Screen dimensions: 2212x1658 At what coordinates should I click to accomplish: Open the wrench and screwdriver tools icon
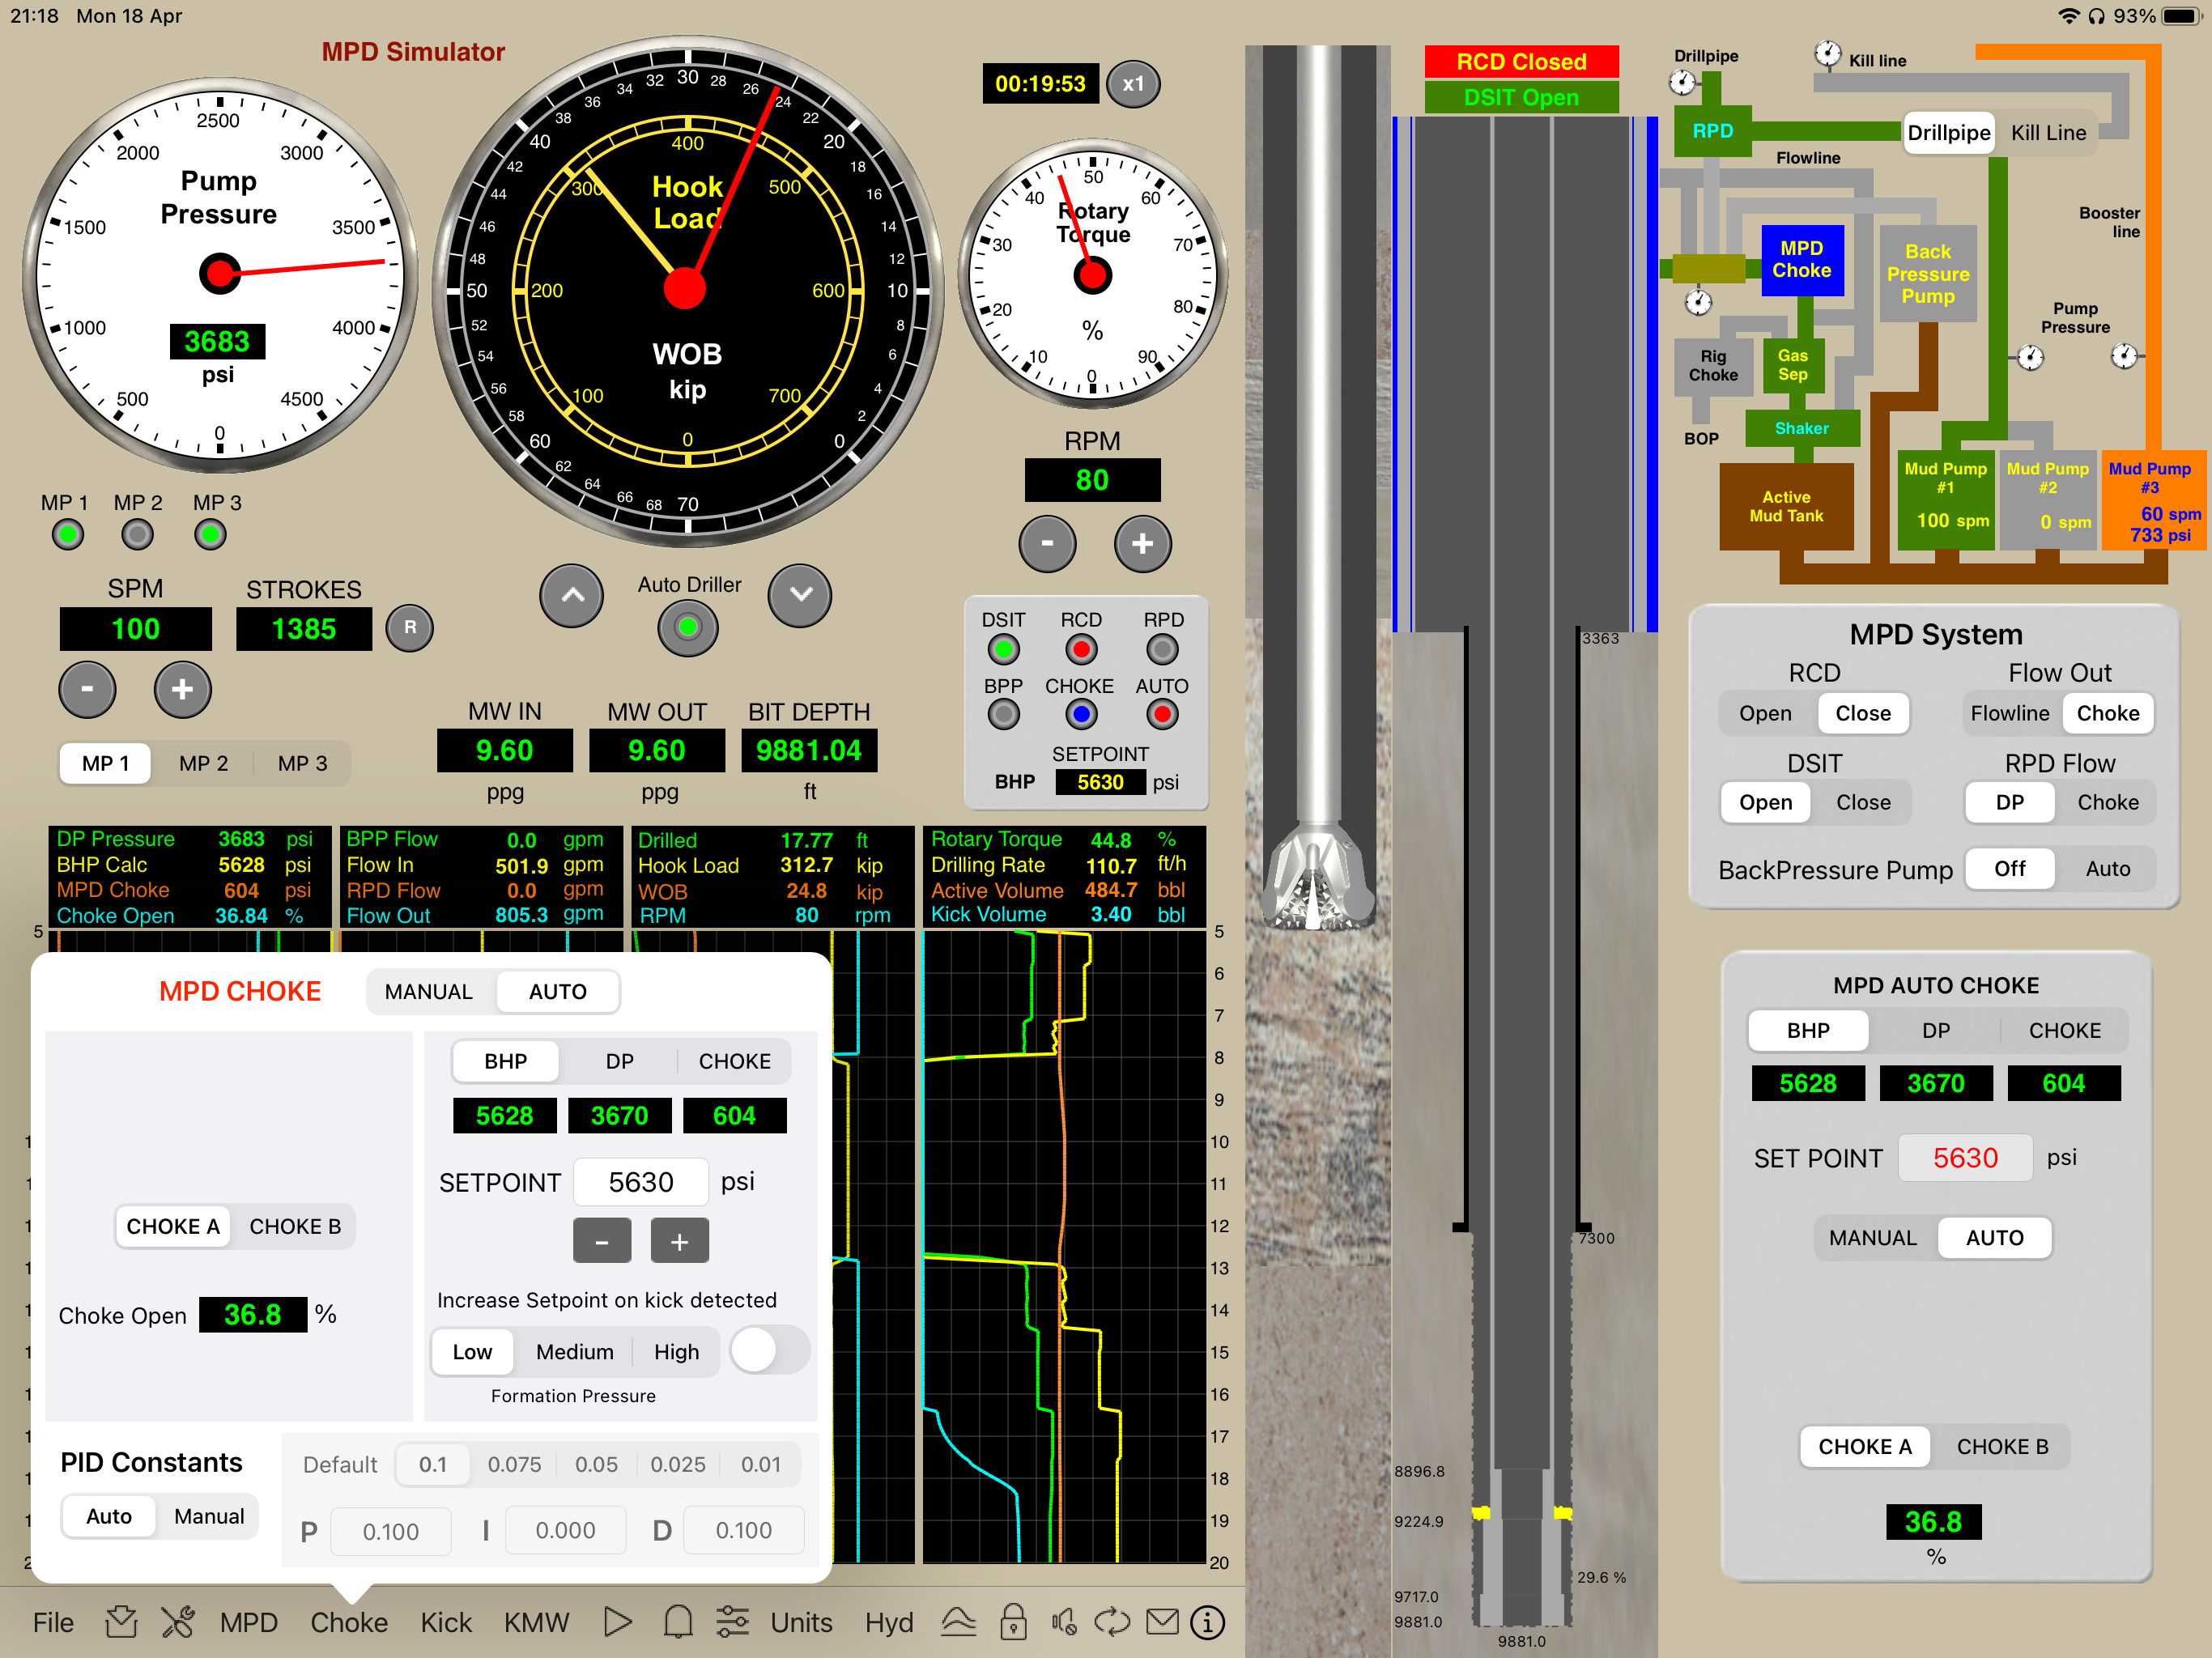pos(178,1622)
